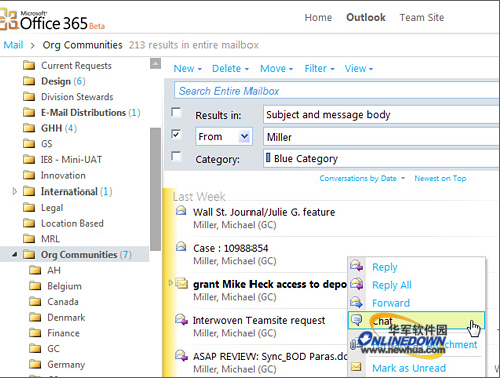The width and height of the screenshot is (500, 378).
Task: Select the MRL folder icon
Action: [29, 239]
